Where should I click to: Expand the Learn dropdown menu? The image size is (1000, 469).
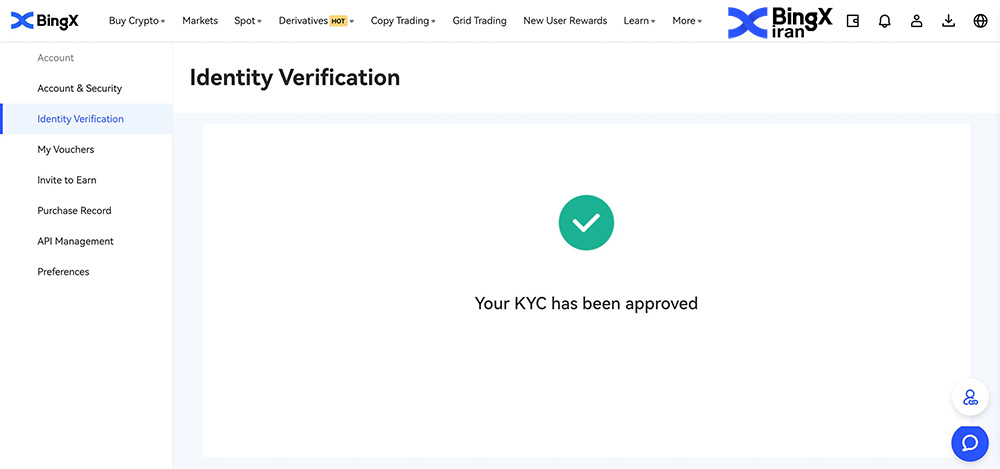click(x=639, y=21)
